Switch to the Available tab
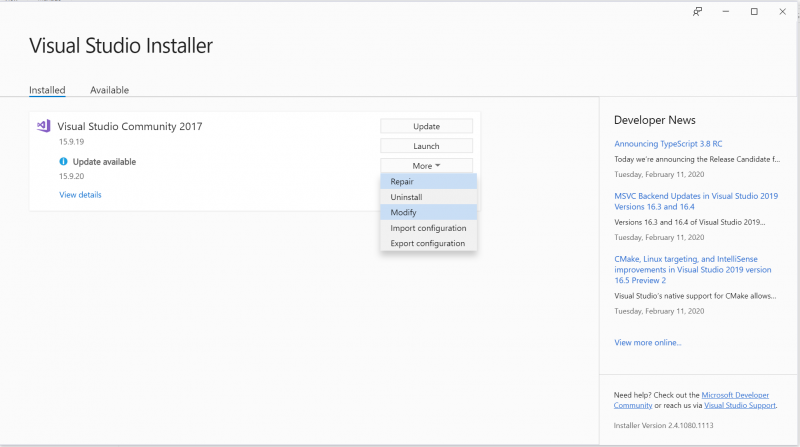The height and width of the screenshot is (447, 800). 109,90
